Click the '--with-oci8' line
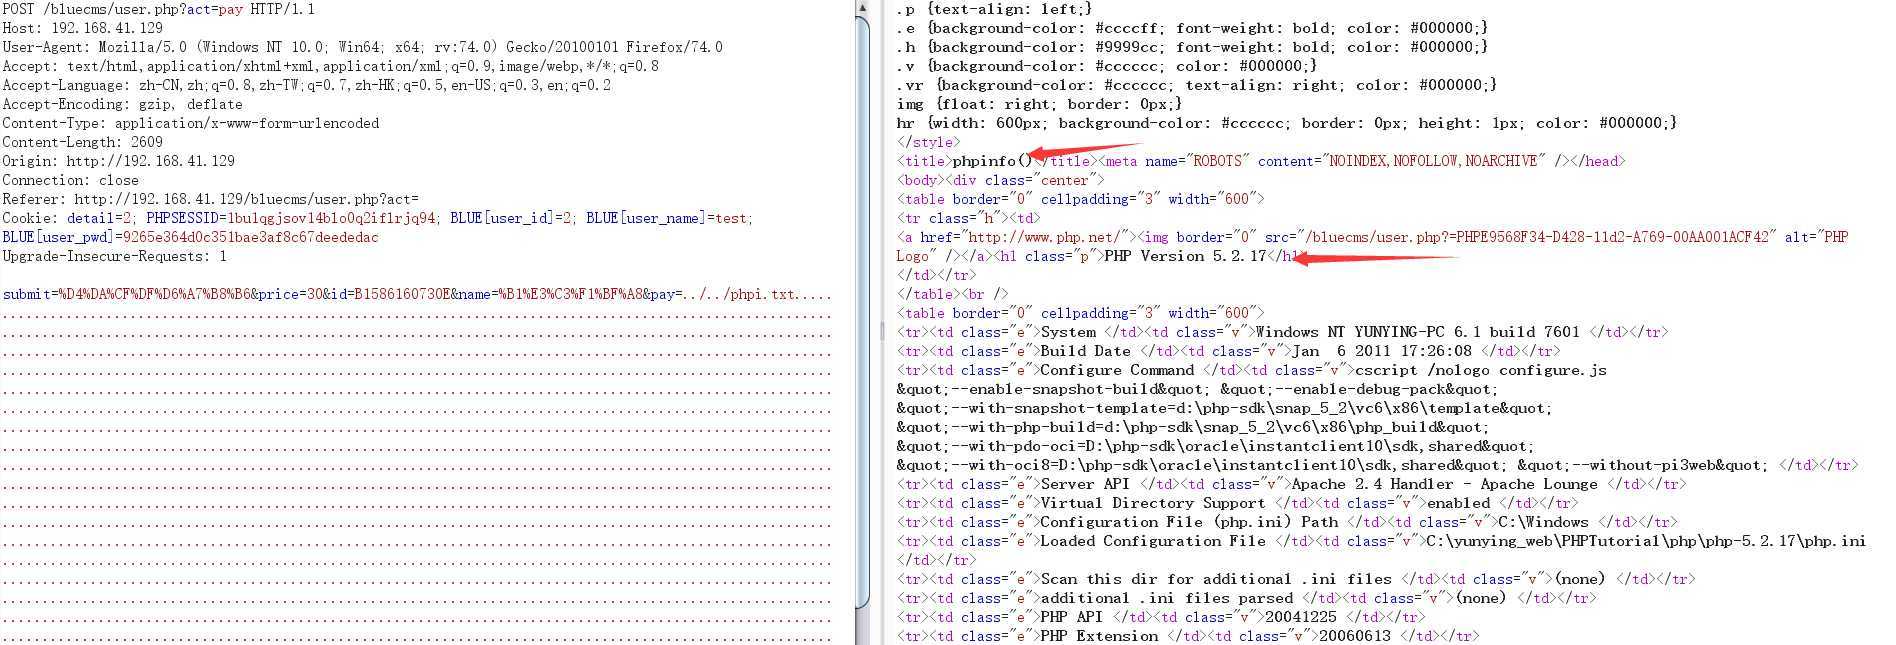The height and width of the screenshot is (645, 1896). pyautogui.click(x=1377, y=465)
